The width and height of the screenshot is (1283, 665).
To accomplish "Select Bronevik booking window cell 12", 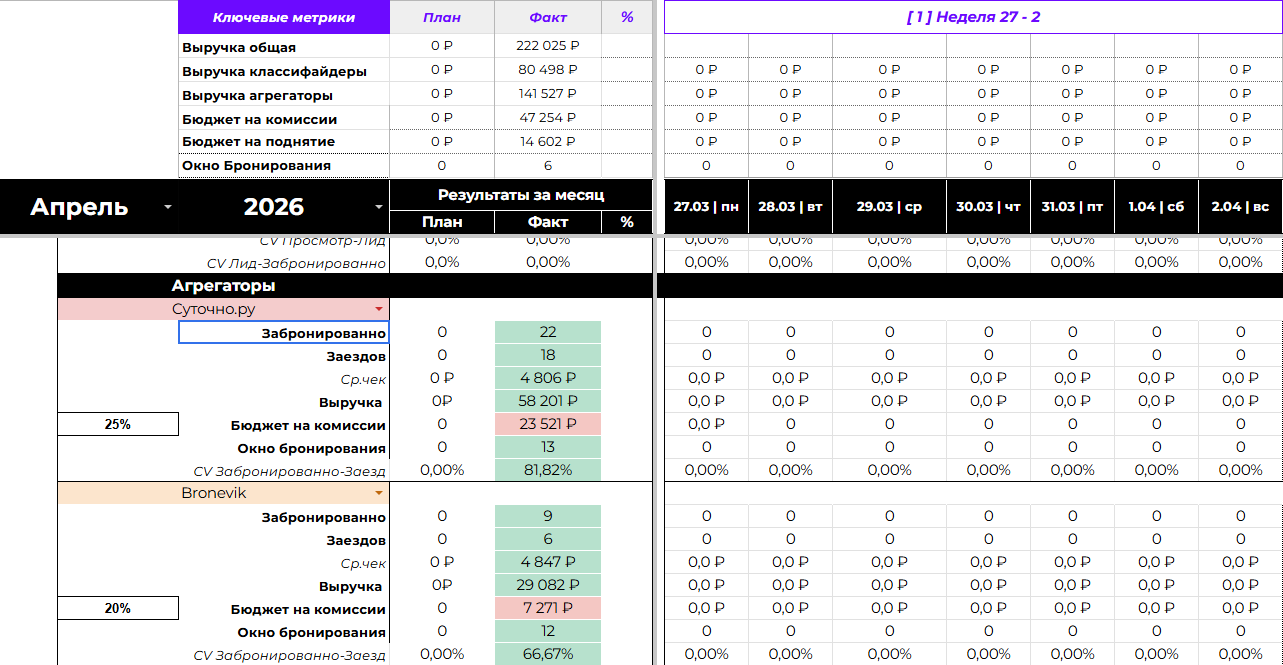I will [x=548, y=631].
